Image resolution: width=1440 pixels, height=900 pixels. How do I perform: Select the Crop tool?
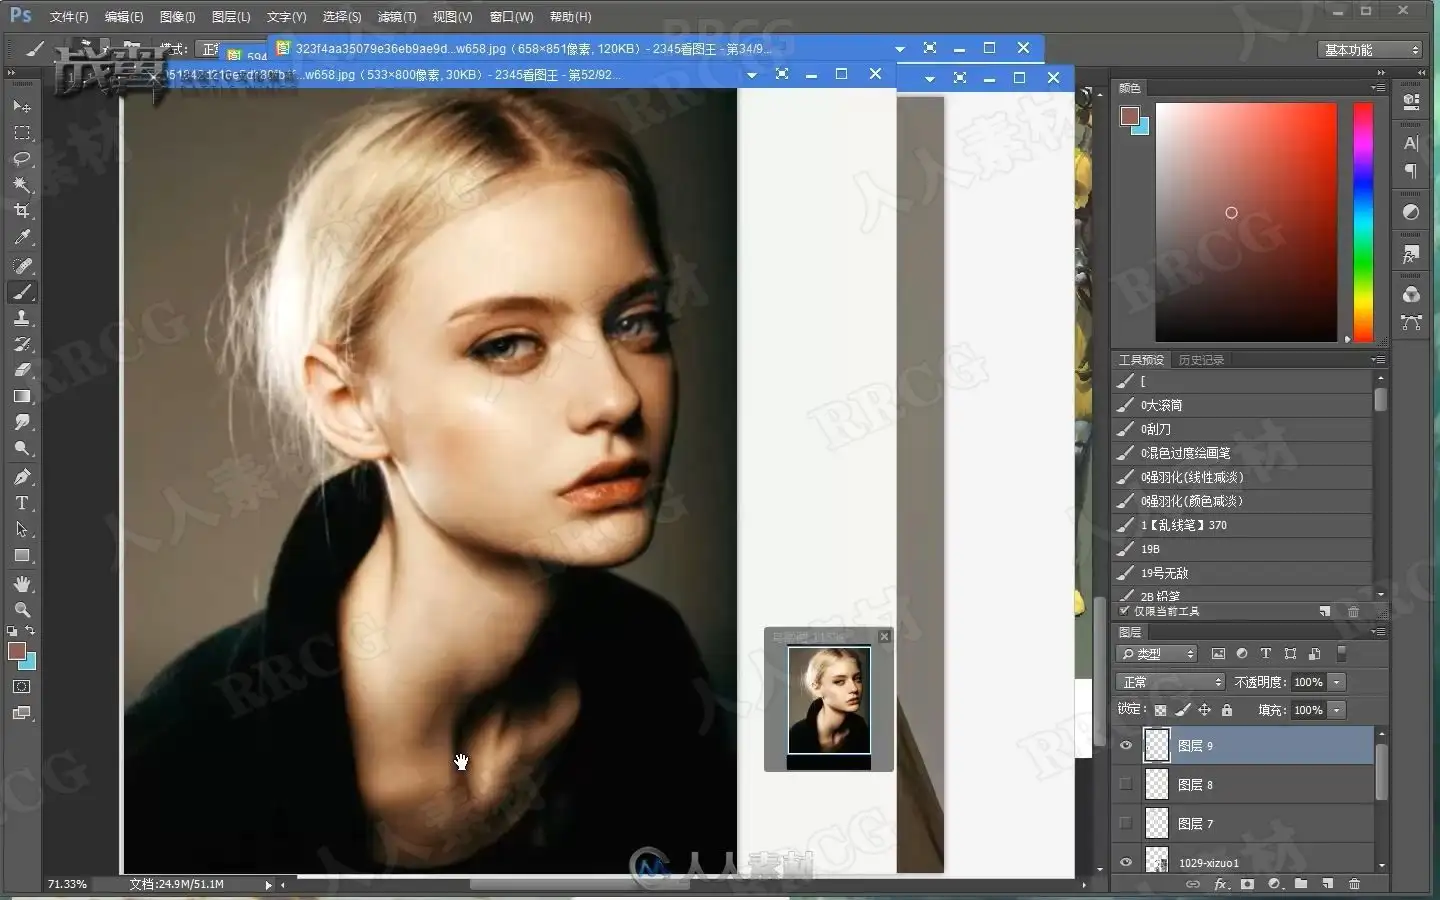(x=22, y=211)
